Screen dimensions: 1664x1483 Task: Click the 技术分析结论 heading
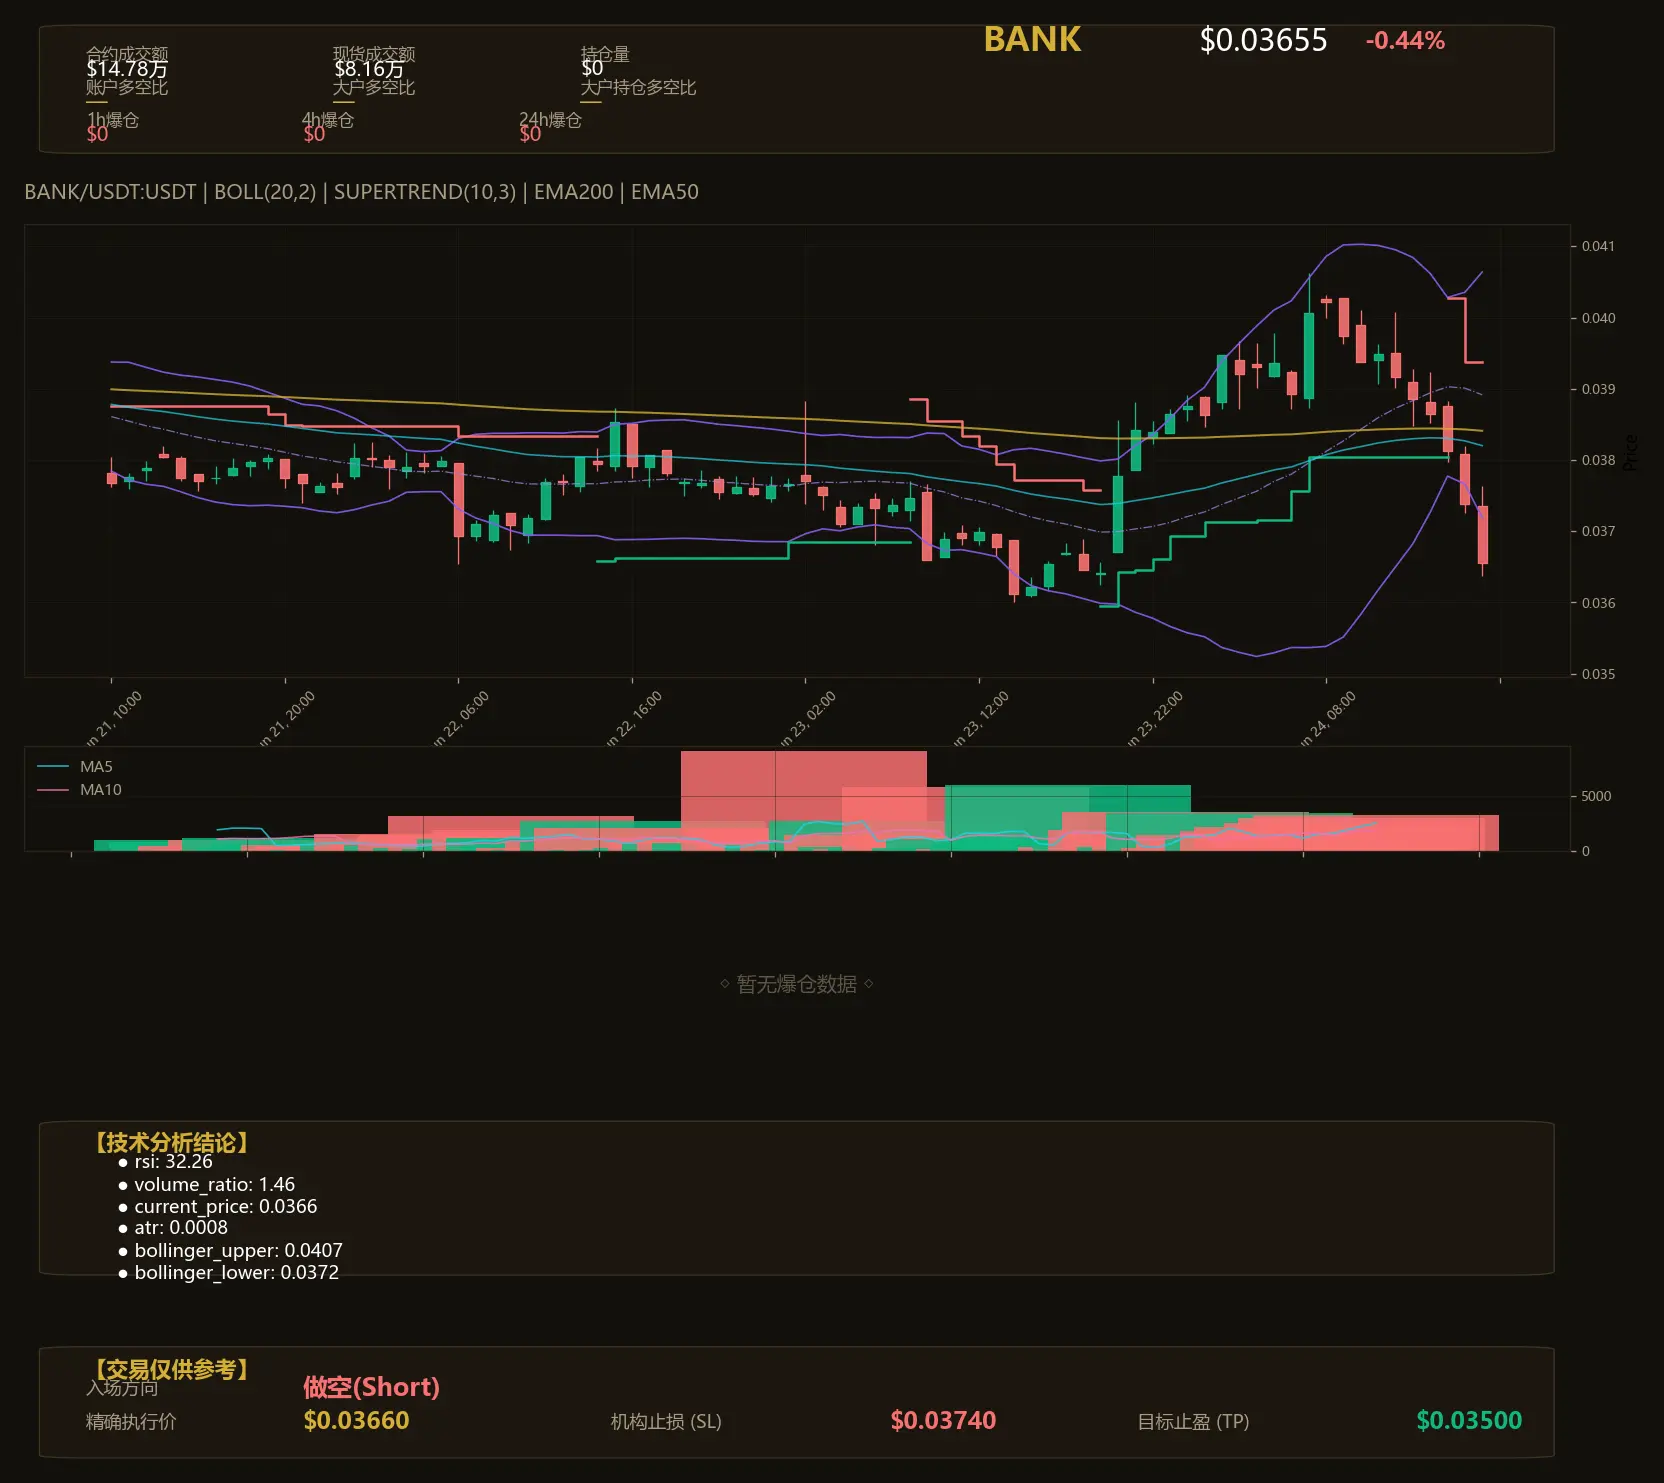pyautogui.click(x=170, y=1143)
